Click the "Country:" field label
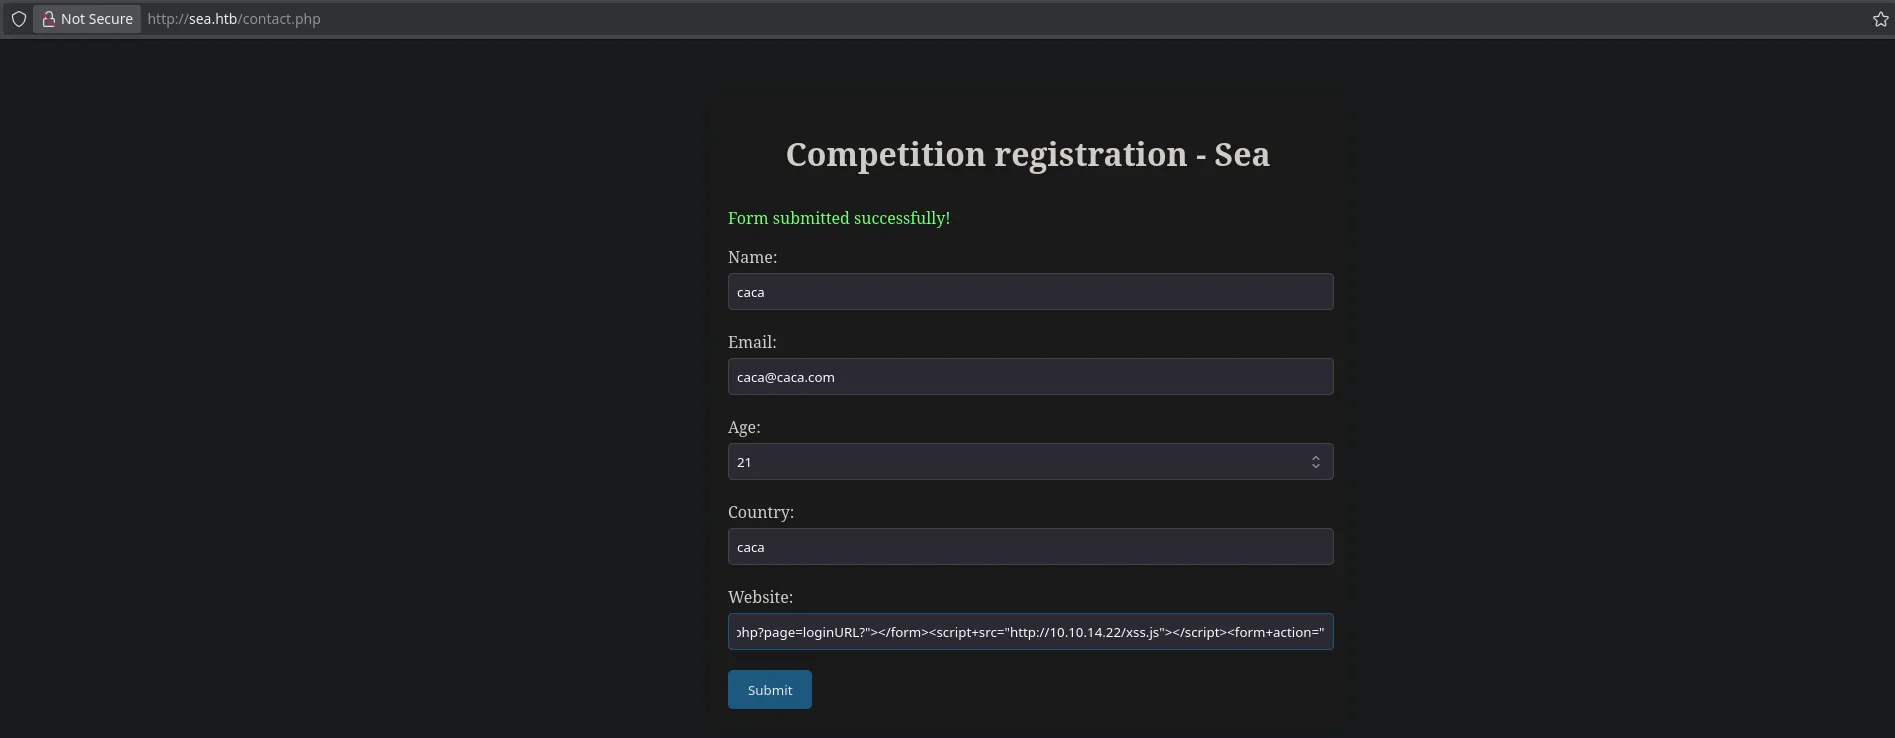 (761, 512)
